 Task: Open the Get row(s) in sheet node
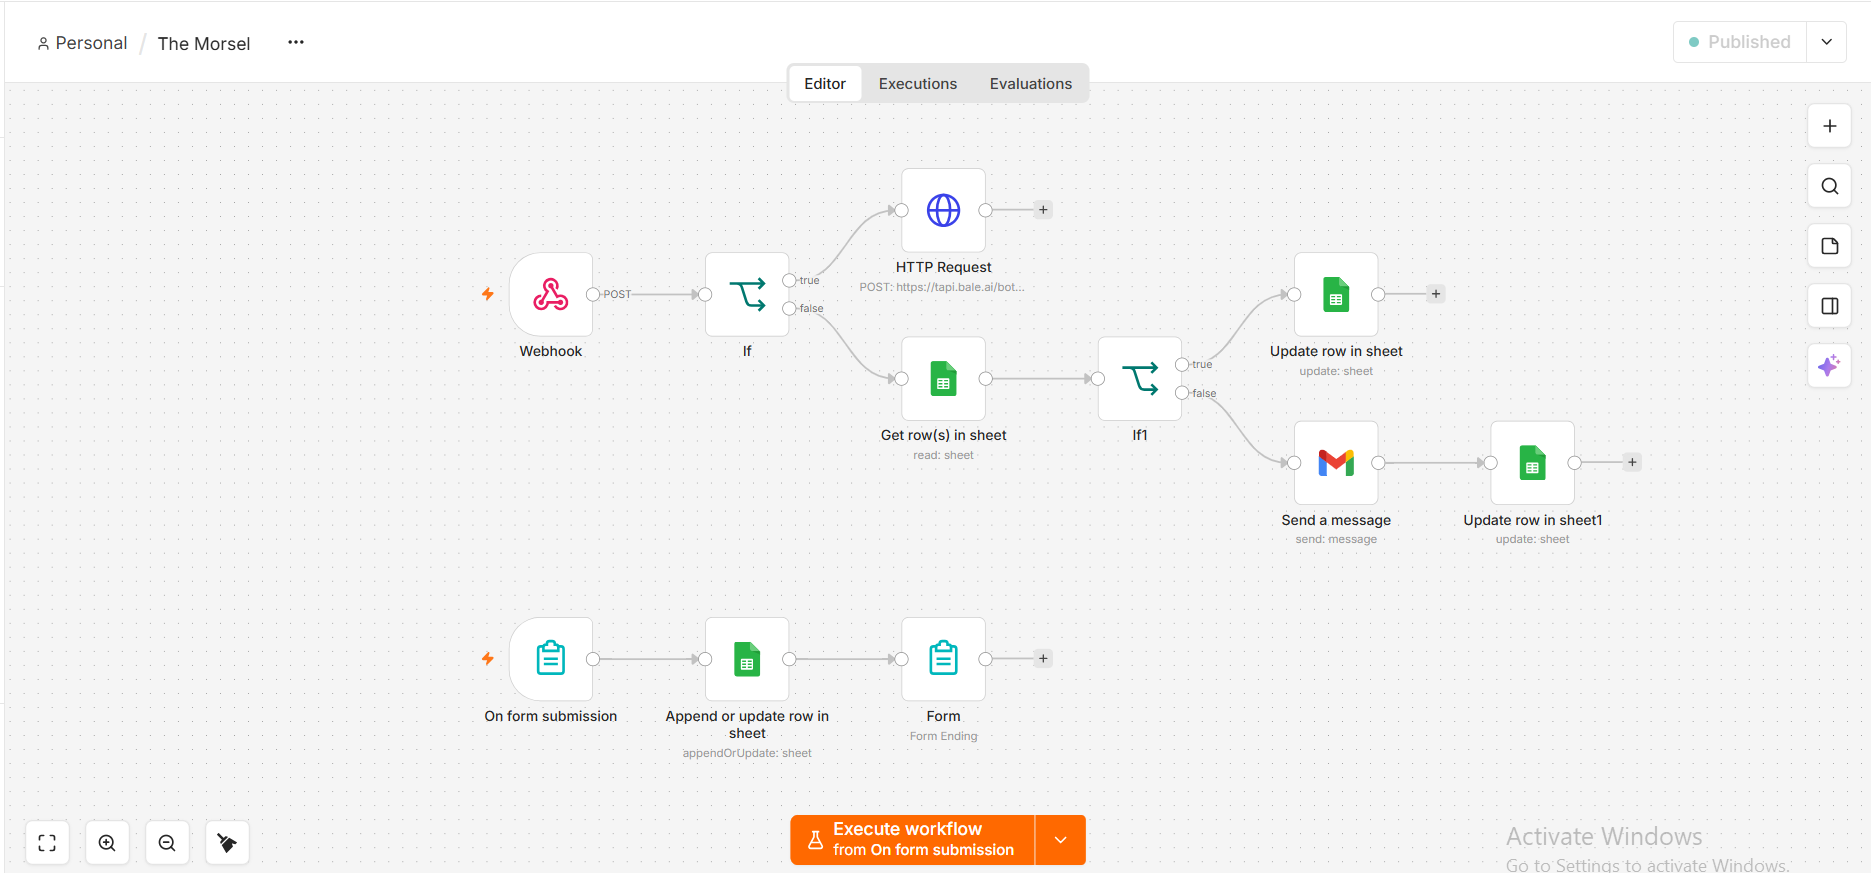tap(943, 379)
